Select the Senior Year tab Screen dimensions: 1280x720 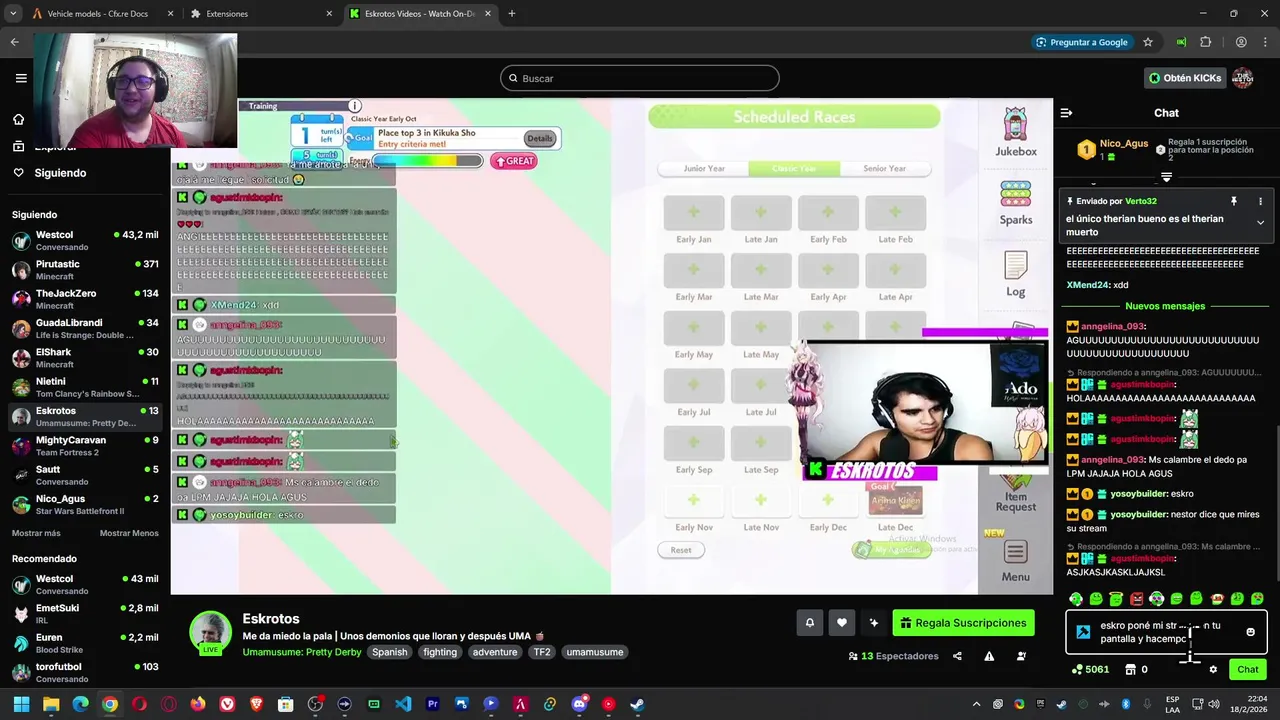[x=884, y=168]
